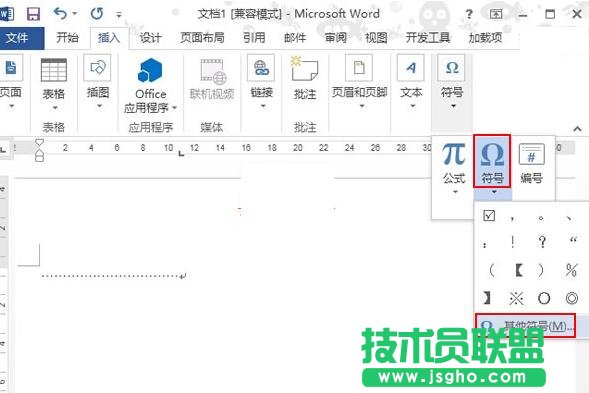
Task: Switch to the 视图 (View) tab
Action: 376,38
